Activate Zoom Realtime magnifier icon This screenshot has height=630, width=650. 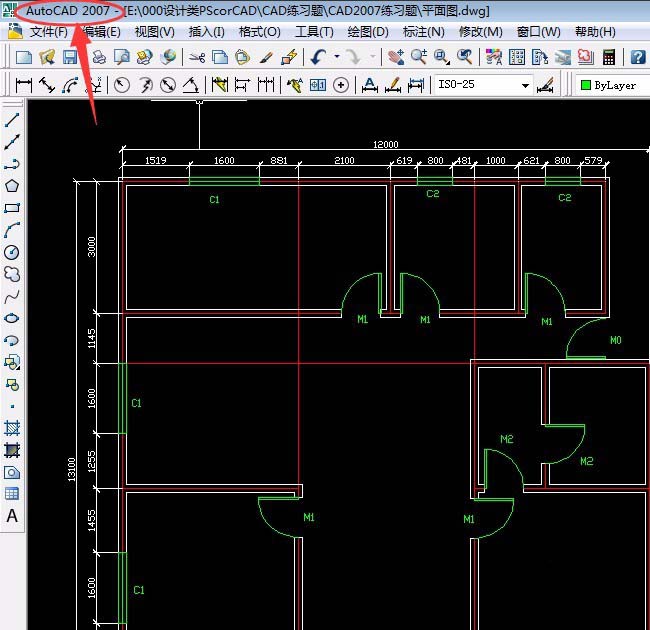(419, 57)
